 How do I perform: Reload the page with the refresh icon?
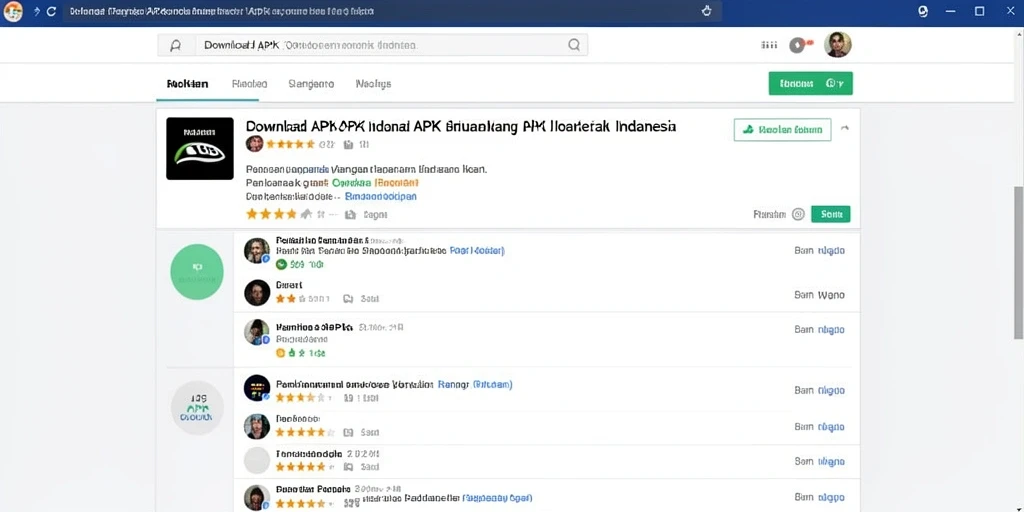52,12
